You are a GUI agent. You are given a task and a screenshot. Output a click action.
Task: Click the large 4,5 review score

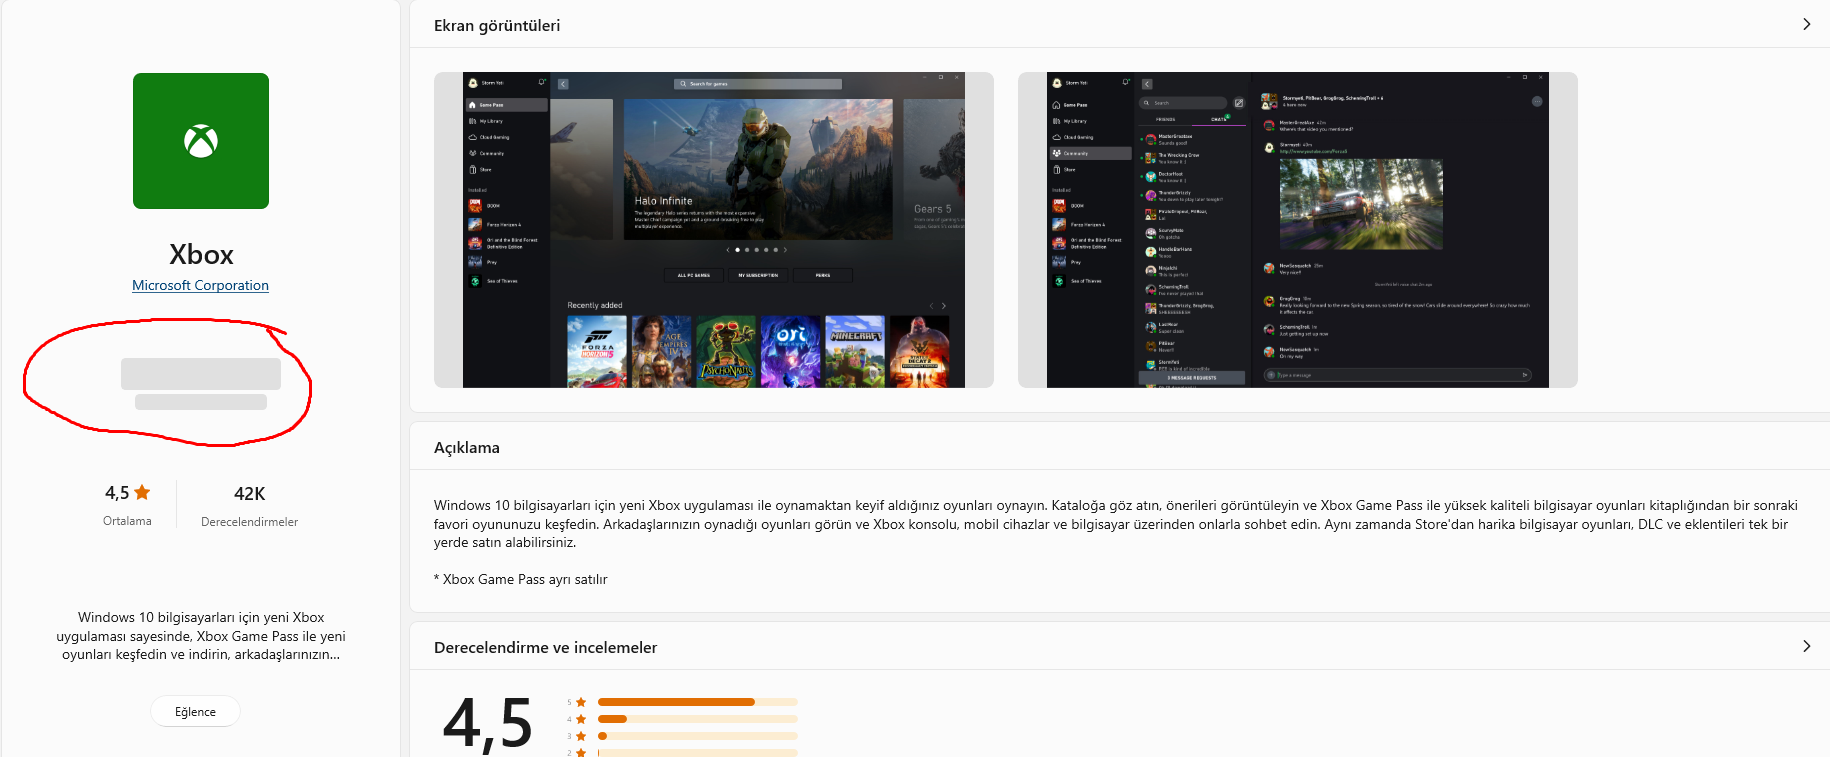click(488, 723)
